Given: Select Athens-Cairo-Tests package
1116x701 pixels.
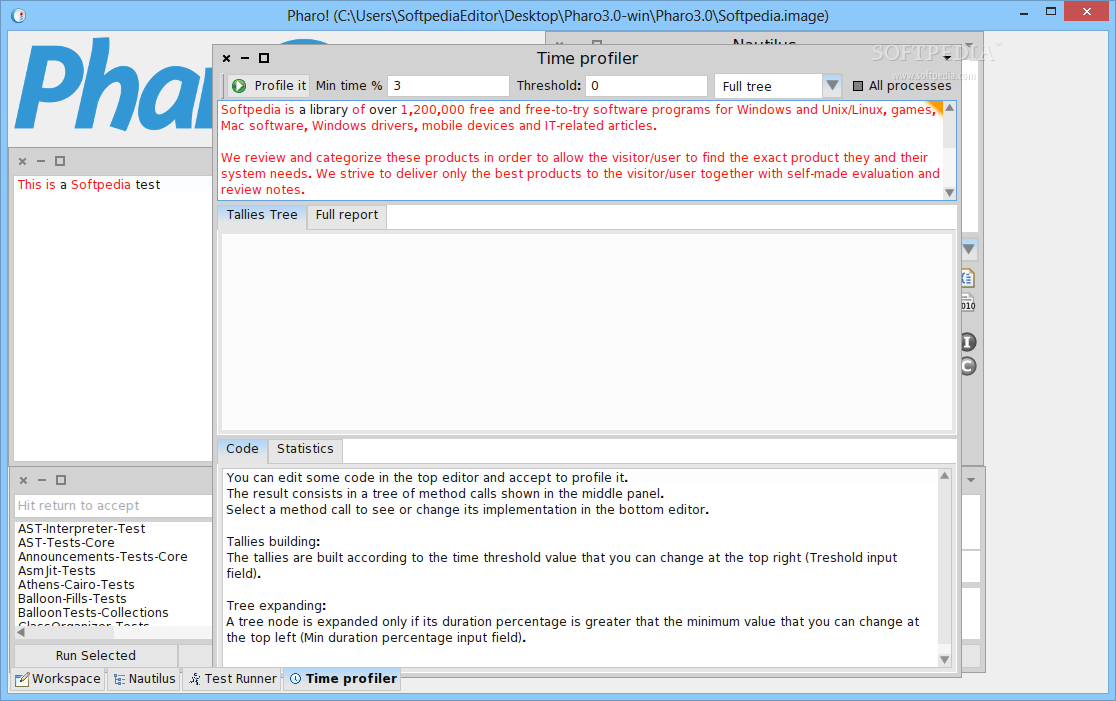Looking at the screenshot, I should pos(76,585).
